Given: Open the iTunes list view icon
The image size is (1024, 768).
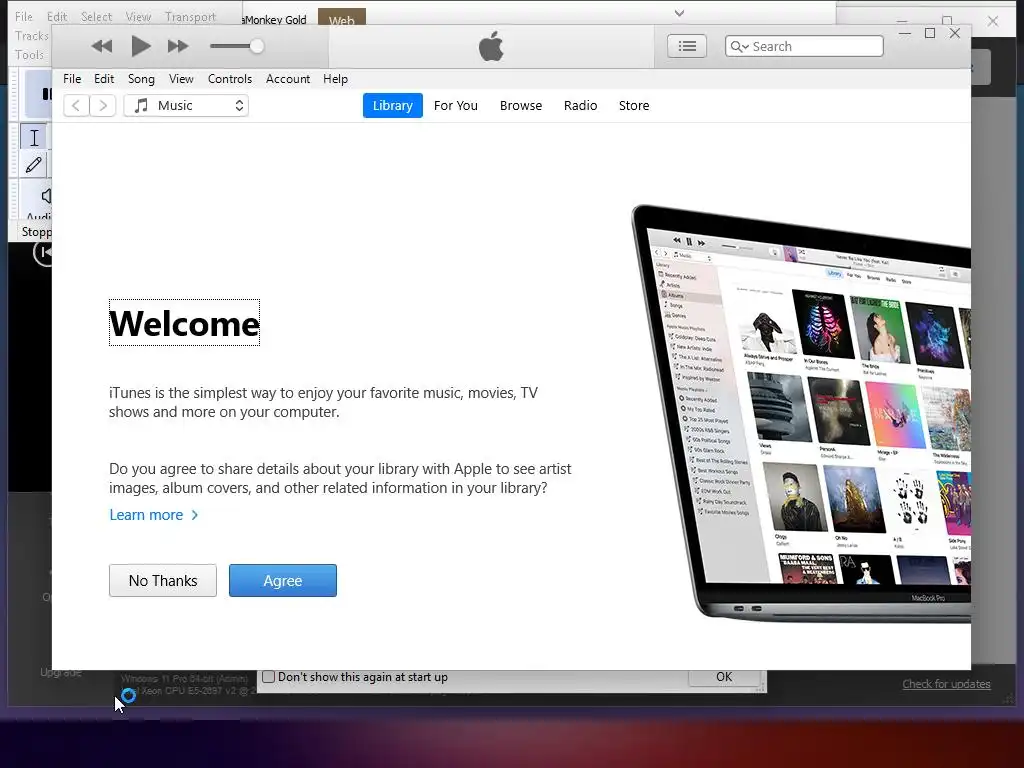Looking at the screenshot, I should point(687,46).
